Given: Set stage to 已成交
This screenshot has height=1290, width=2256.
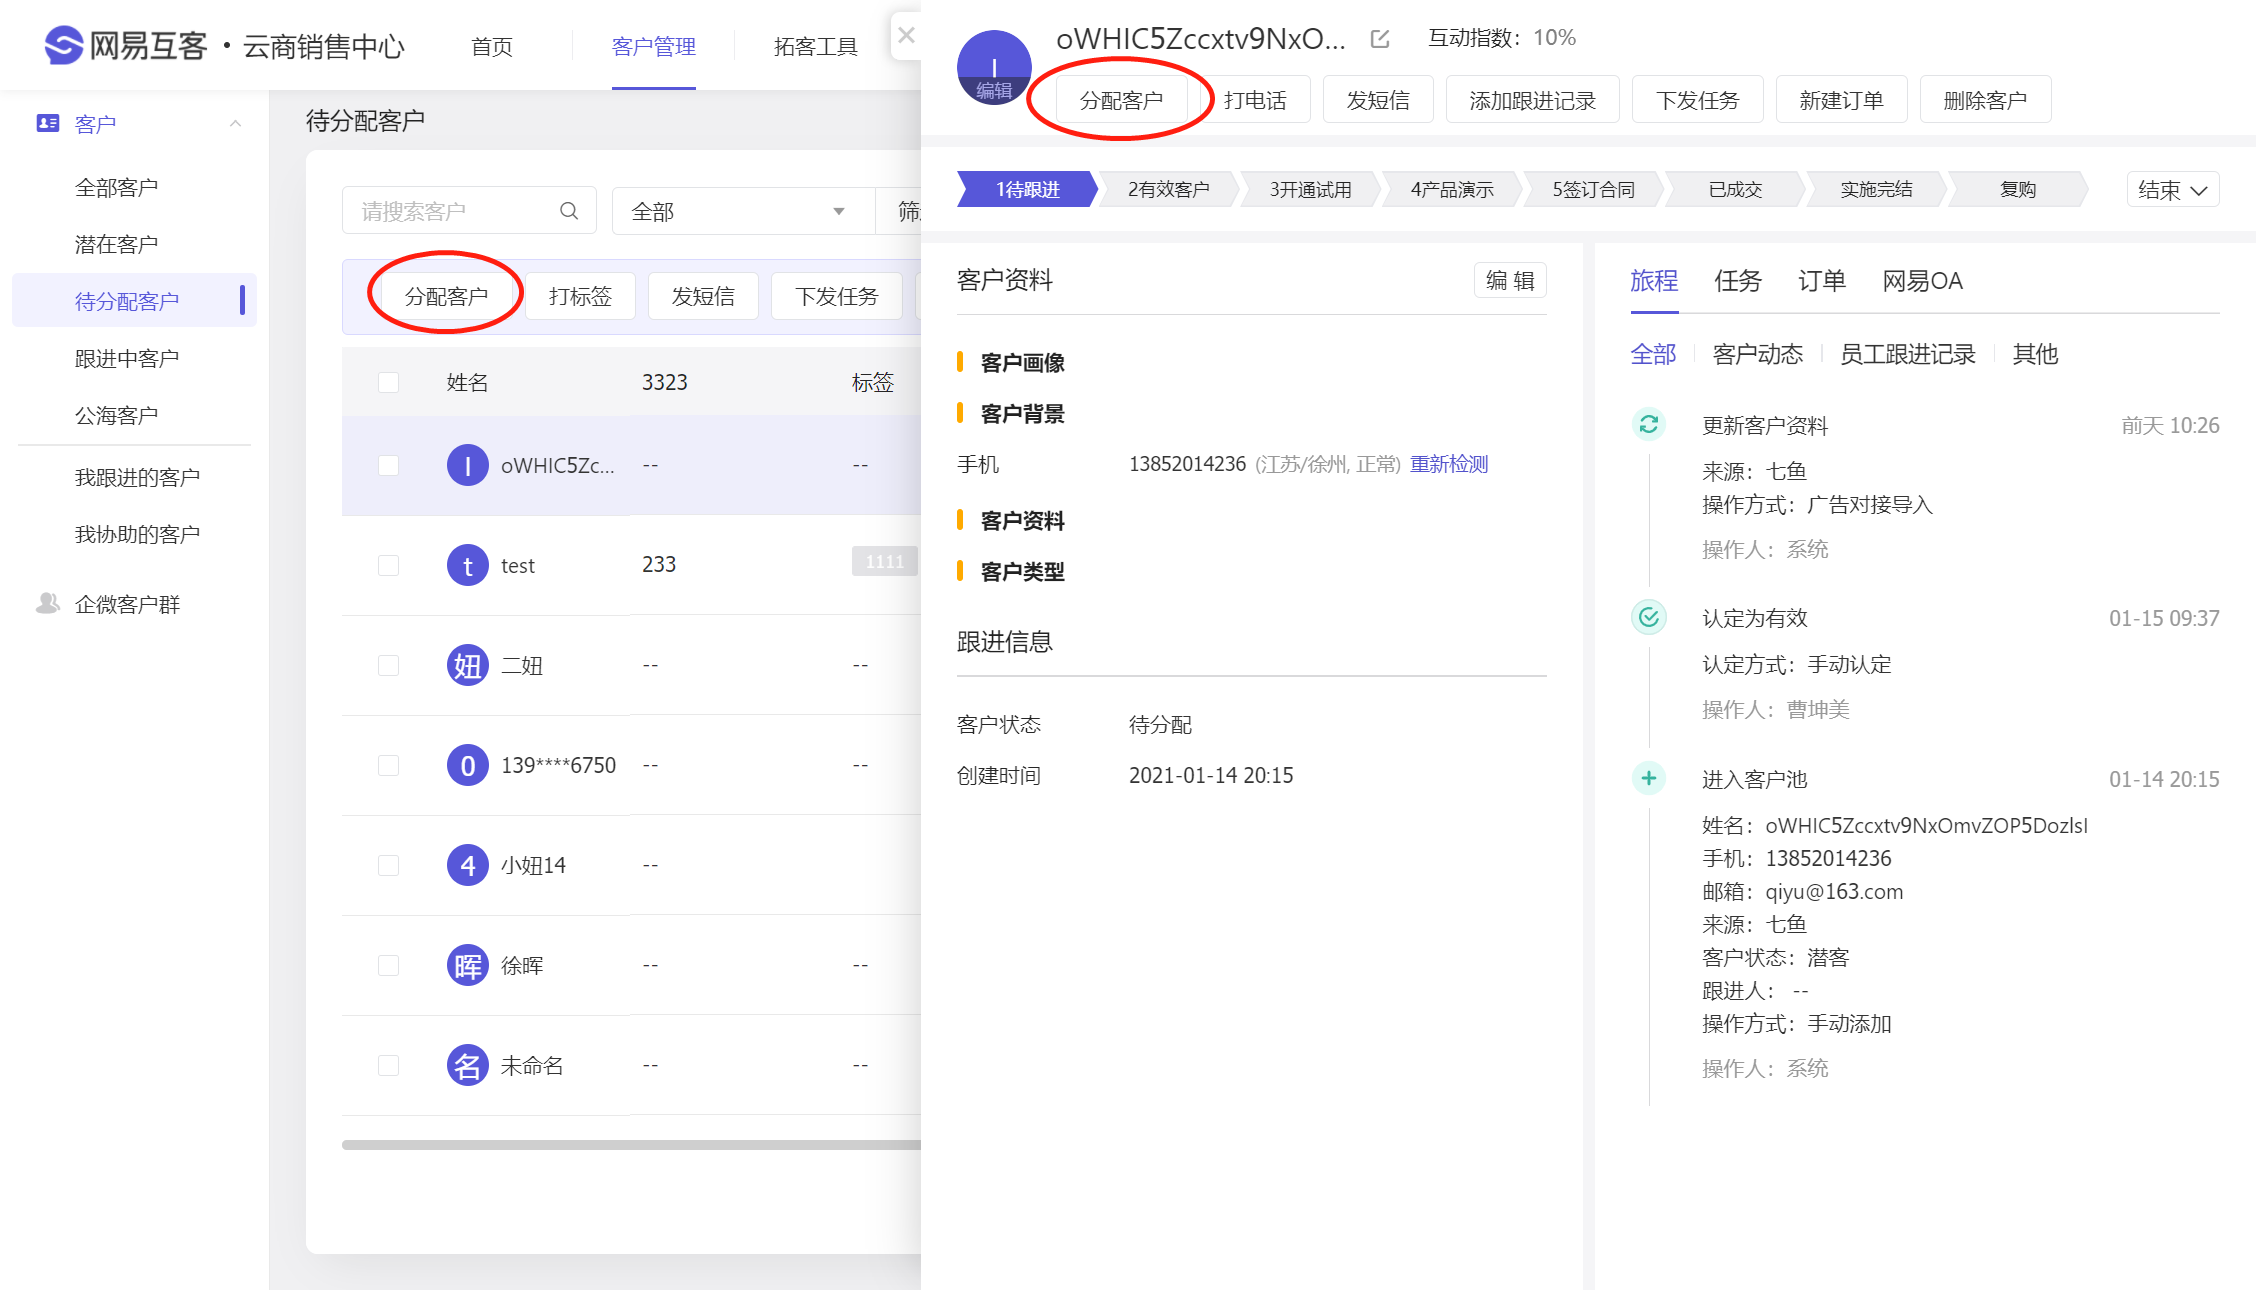Looking at the screenshot, I should 1735,189.
